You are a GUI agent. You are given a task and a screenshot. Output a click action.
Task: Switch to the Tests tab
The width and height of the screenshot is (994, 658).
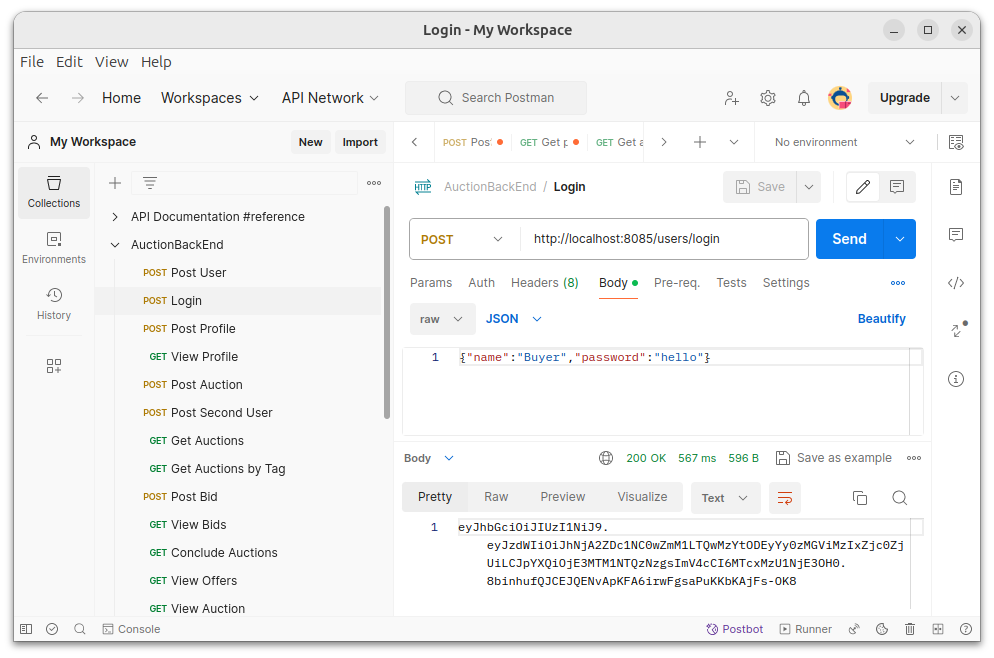click(x=731, y=283)
